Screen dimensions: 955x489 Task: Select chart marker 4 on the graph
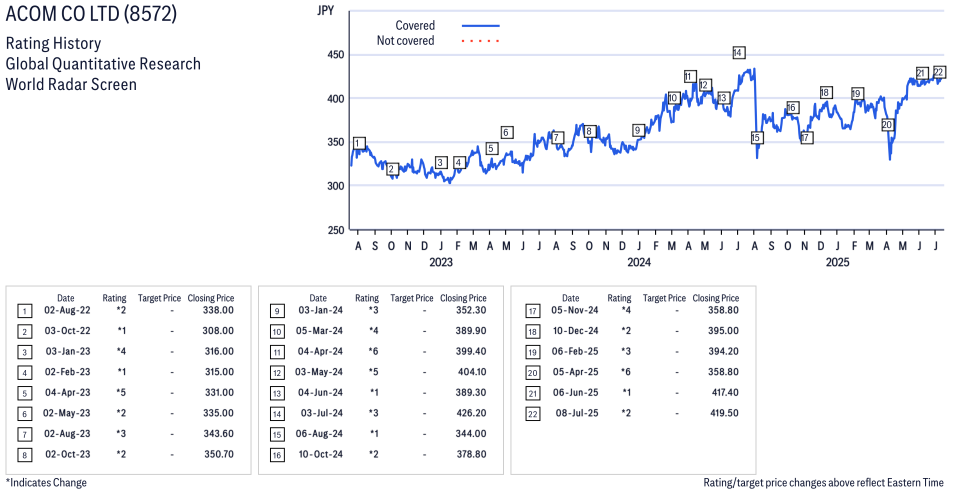tap(459, 163)
